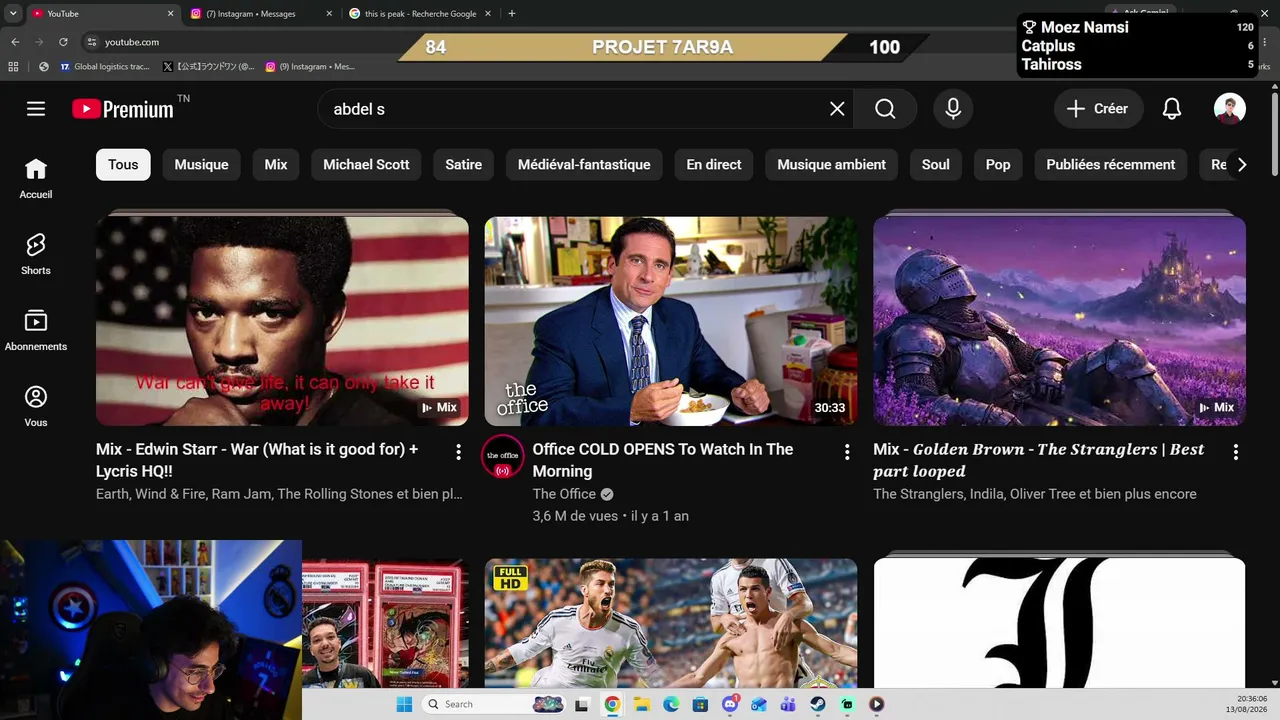This screenshot has height=720, width=1280.
Task: Open File Explorer from the taskbar
Action: [641, 704]
